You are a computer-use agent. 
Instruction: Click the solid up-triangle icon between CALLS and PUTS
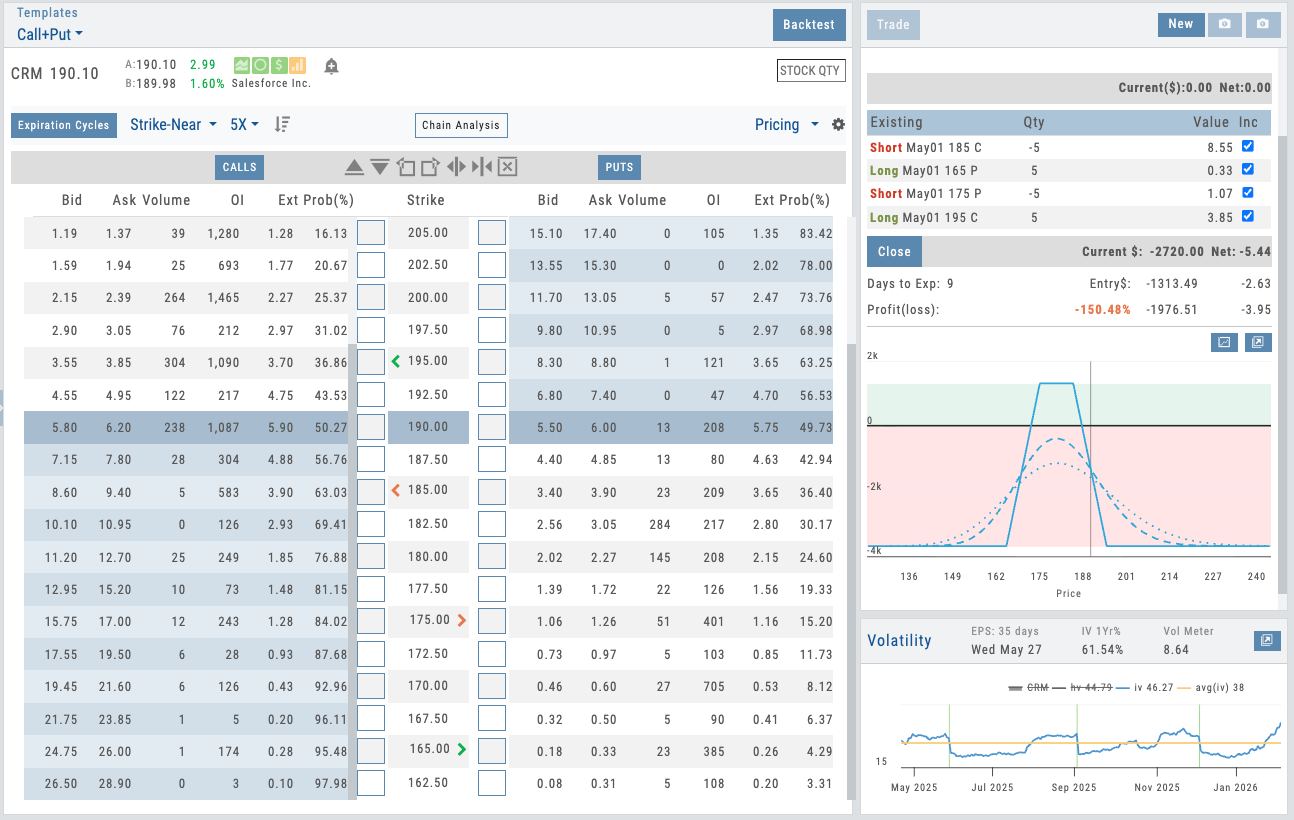tap(354, 167)
